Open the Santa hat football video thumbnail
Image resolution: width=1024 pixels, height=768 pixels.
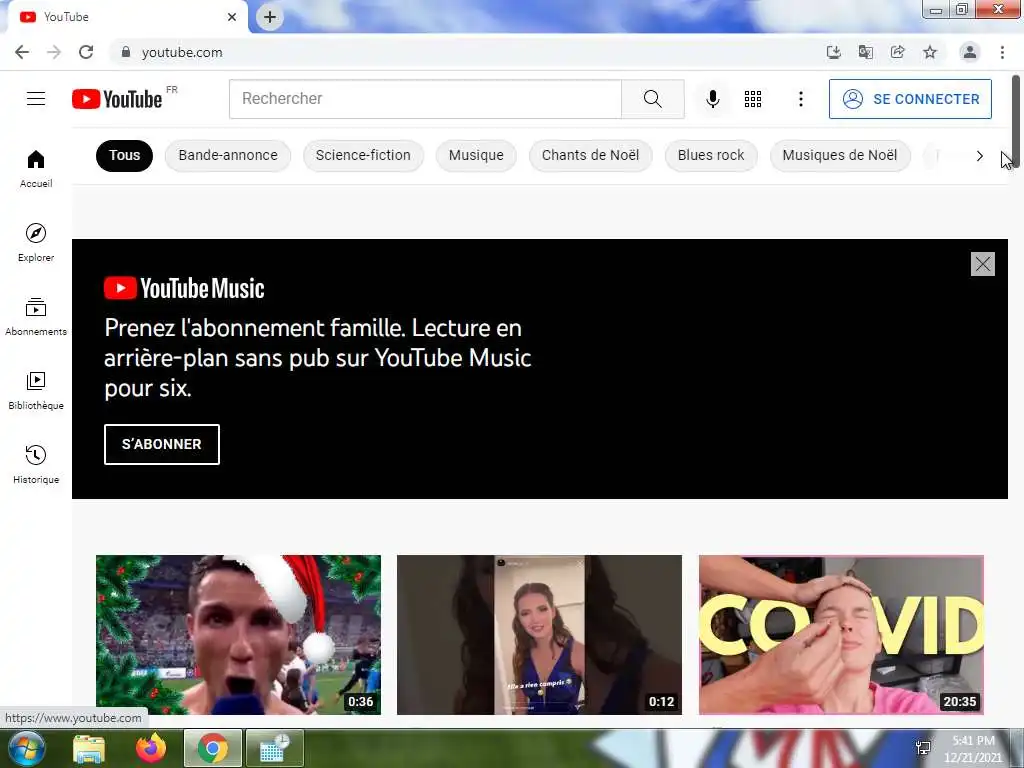pyautogui.click(x=238, y=635)
